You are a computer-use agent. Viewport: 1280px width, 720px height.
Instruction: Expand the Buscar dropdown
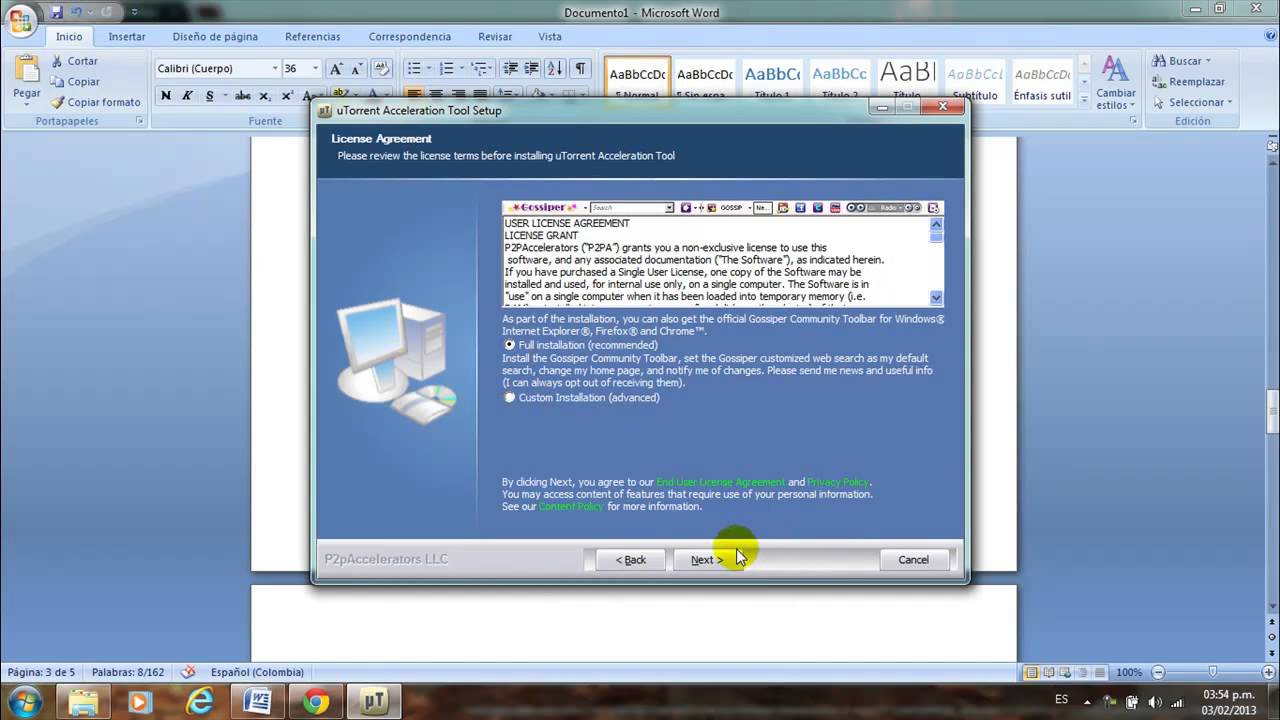click(x=1208, y=61)
